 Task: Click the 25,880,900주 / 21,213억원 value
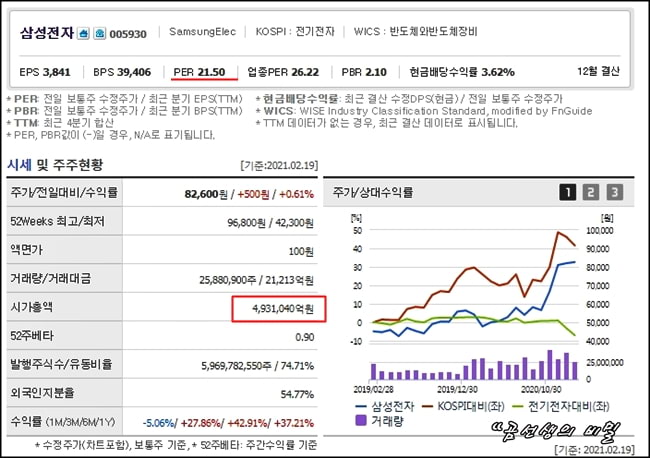[x=256, y=280]
